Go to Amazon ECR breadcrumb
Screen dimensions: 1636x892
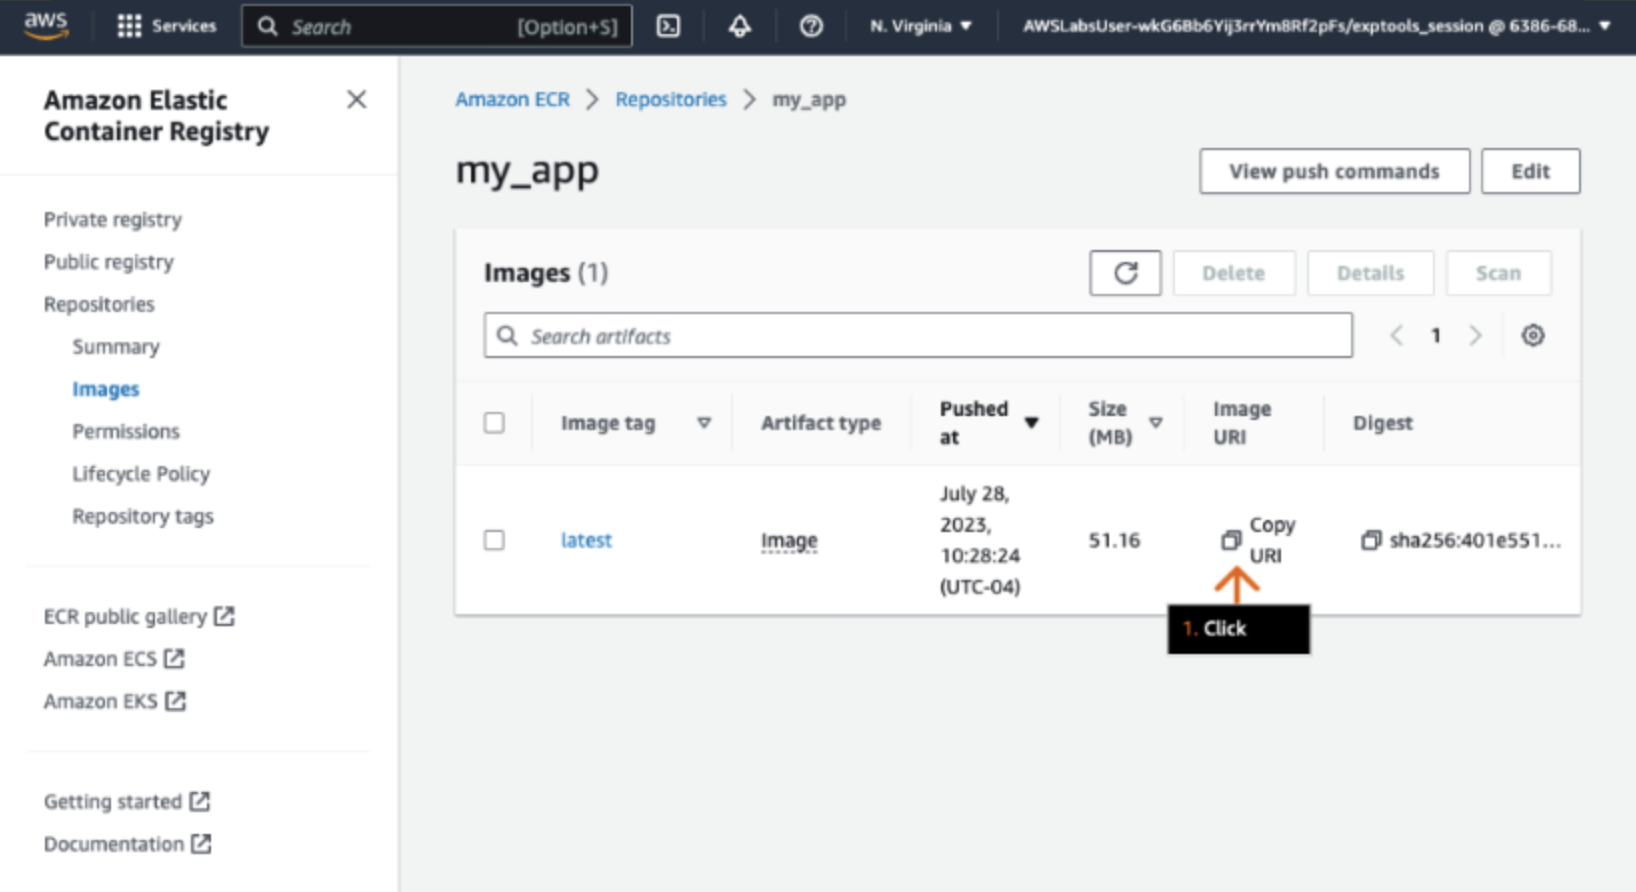click(x=512, y=99)
